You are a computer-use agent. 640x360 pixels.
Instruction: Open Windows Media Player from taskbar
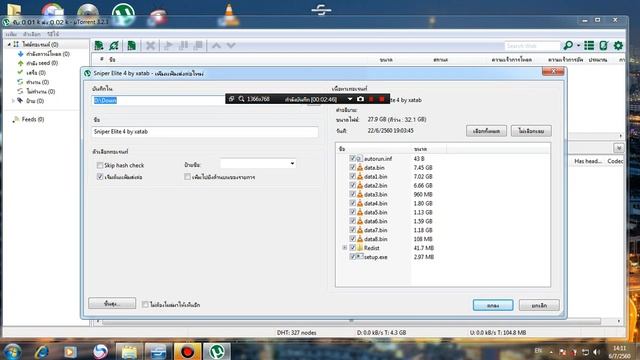(x=70, y=351)
